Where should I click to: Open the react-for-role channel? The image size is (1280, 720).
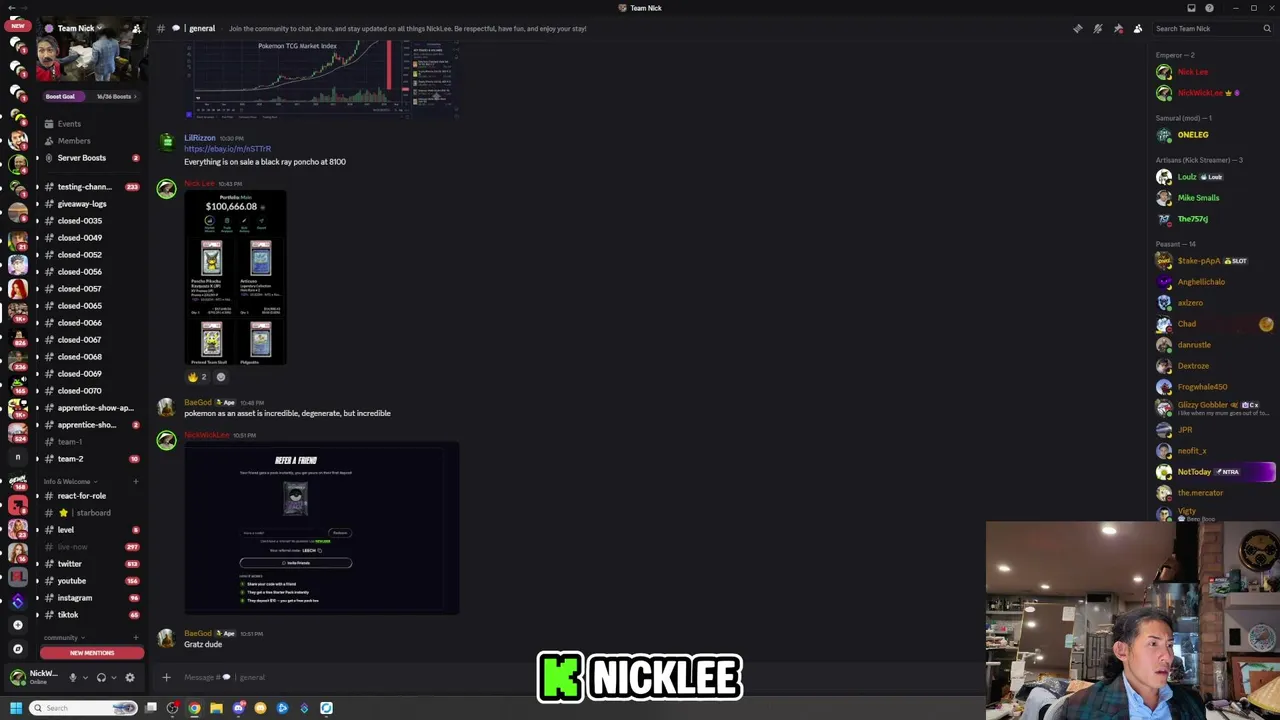pyautogui.click(x=90, y=496)
